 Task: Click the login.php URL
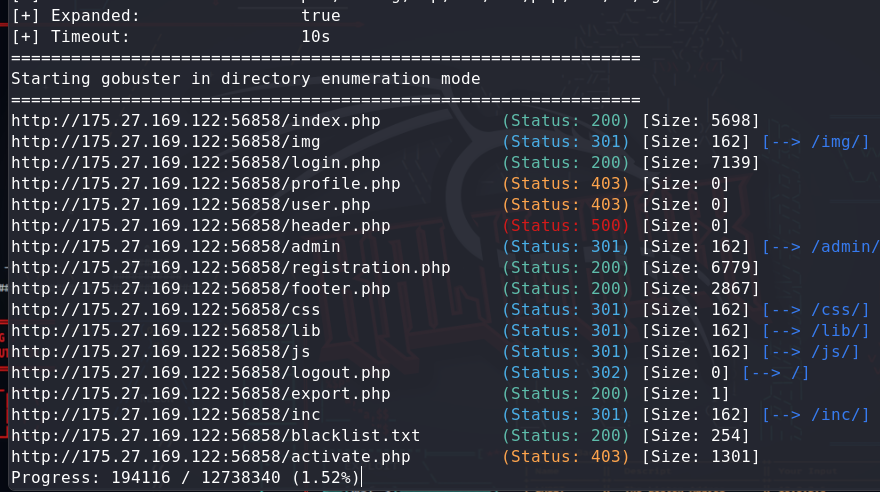click(195, 163)
